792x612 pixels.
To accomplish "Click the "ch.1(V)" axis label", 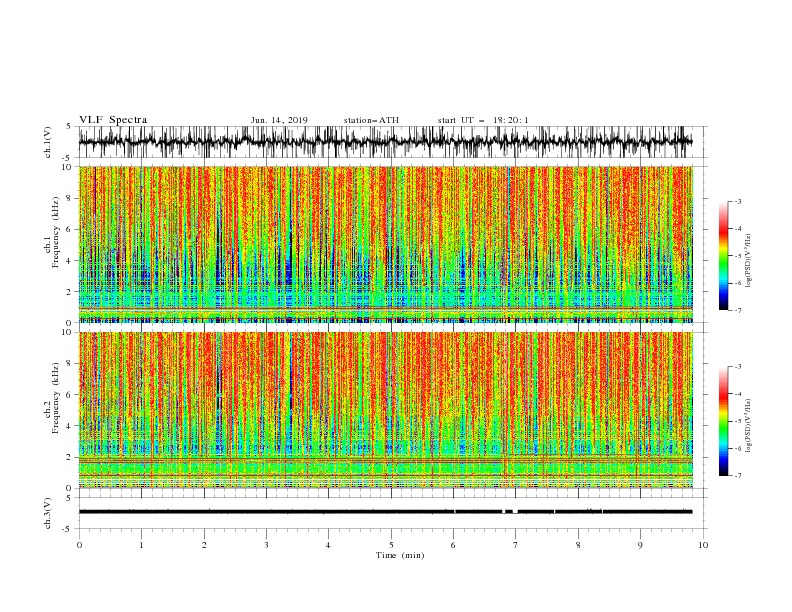I will coord(48,142).
